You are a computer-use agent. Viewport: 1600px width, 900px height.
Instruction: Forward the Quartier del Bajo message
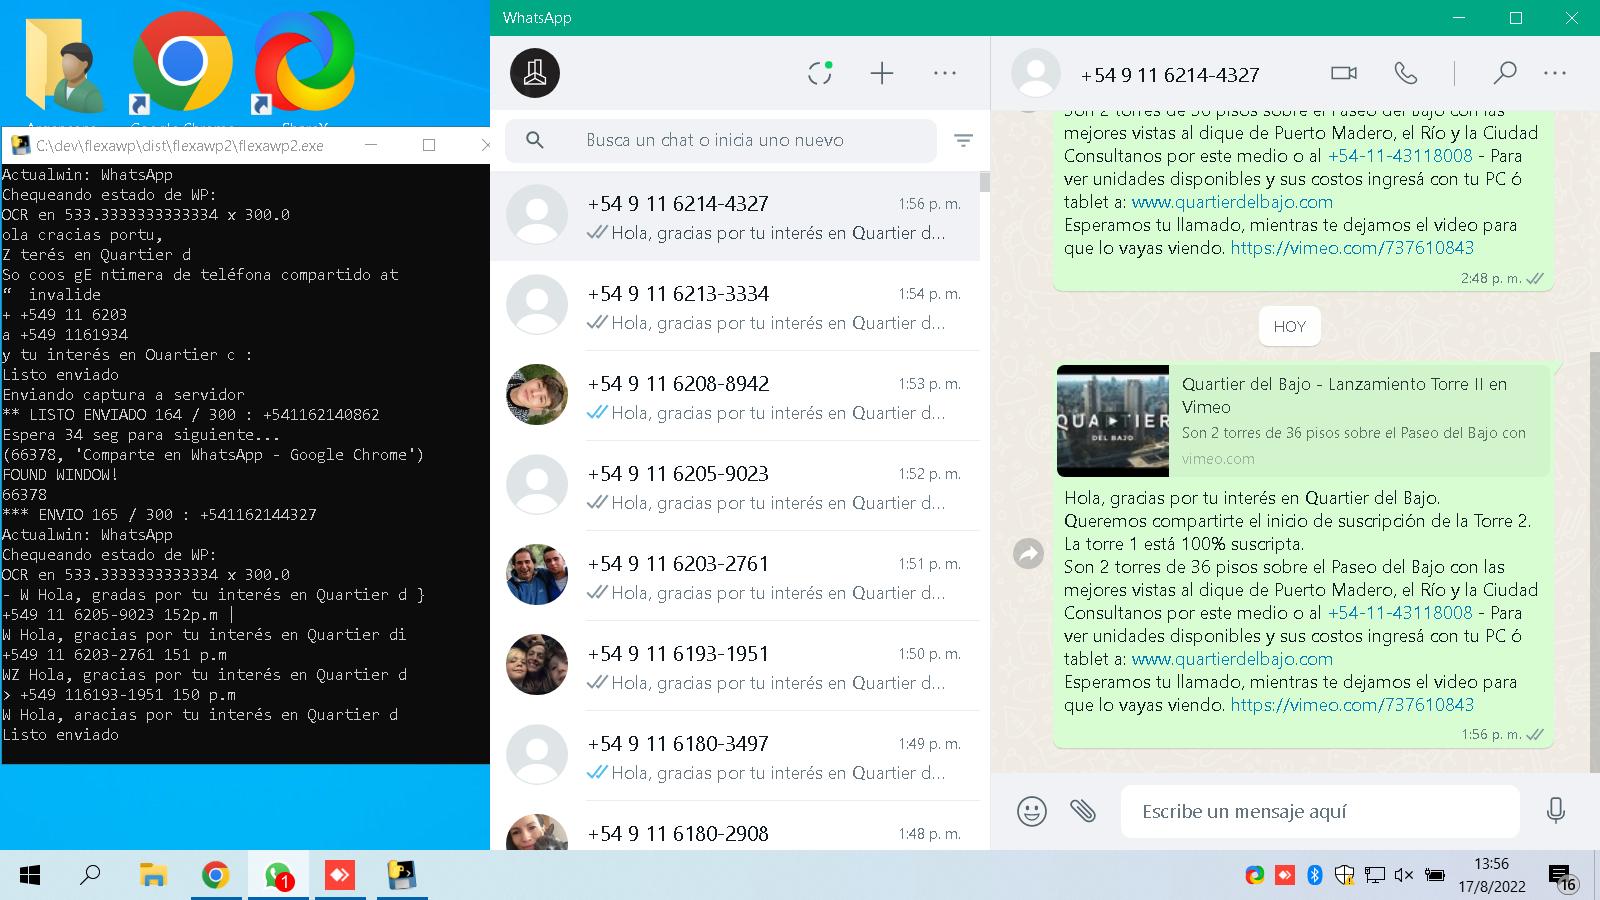[1029, 553]
